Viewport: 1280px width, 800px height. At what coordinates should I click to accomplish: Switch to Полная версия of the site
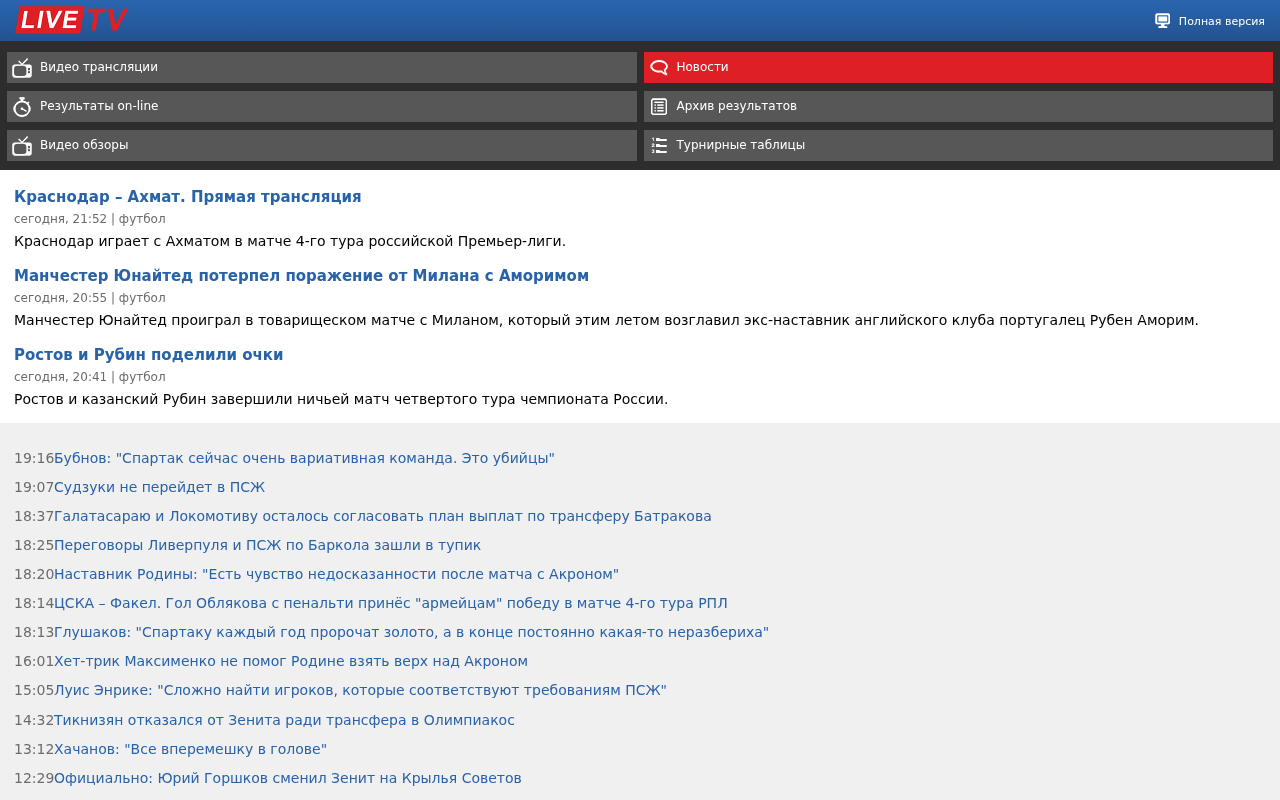(1221, 21)
